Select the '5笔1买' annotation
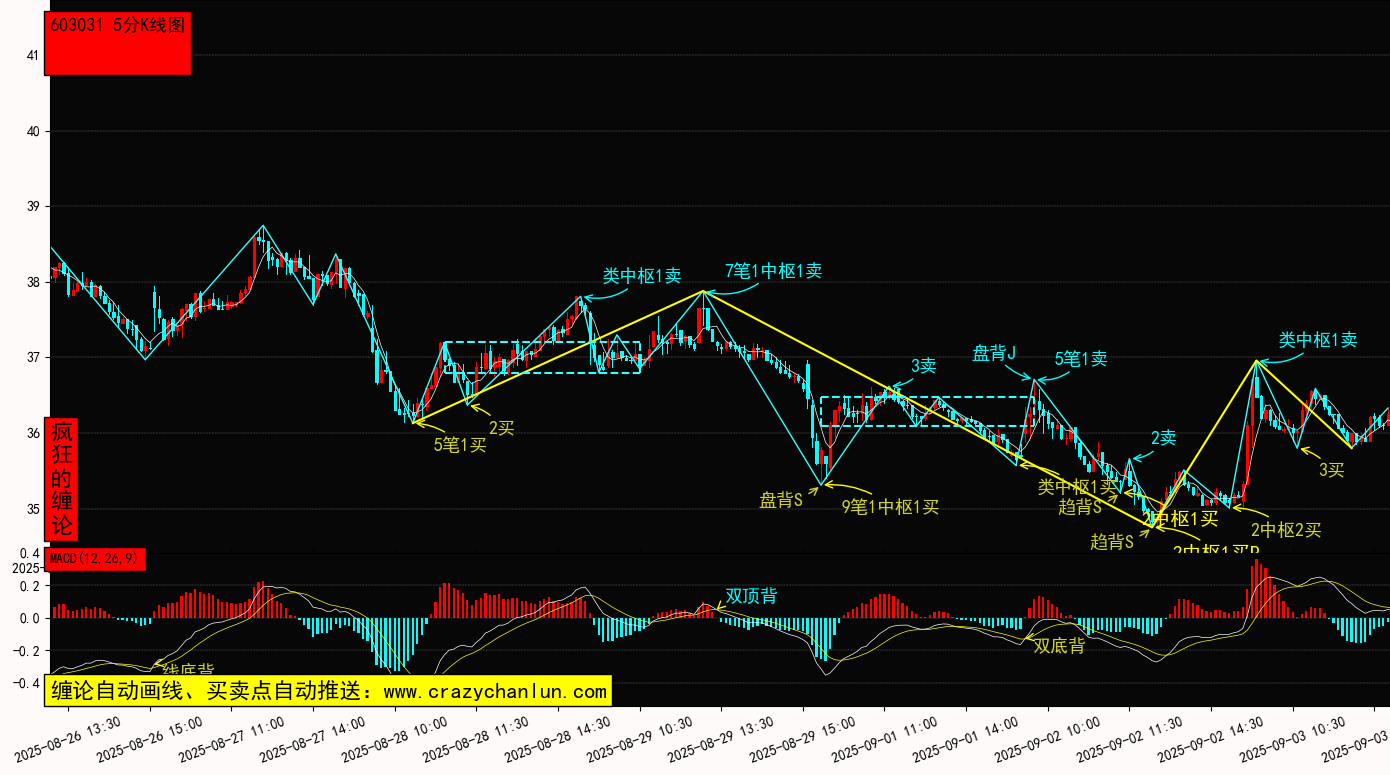This screenshot has height=775, width=1390. click(460, 445)
